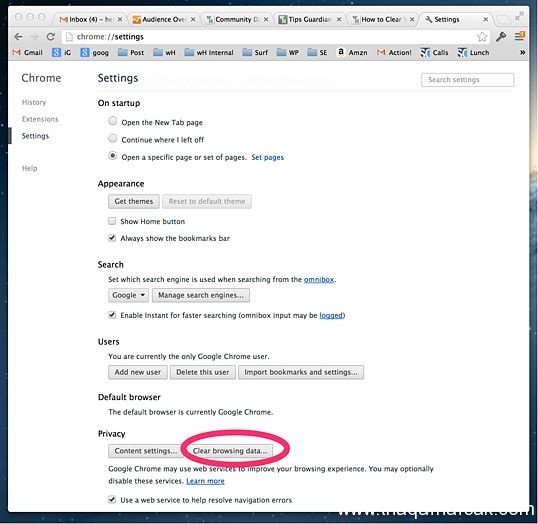Open the Chrome menu icon at toolbar end

pyautogui.click(x=519, y=36)
